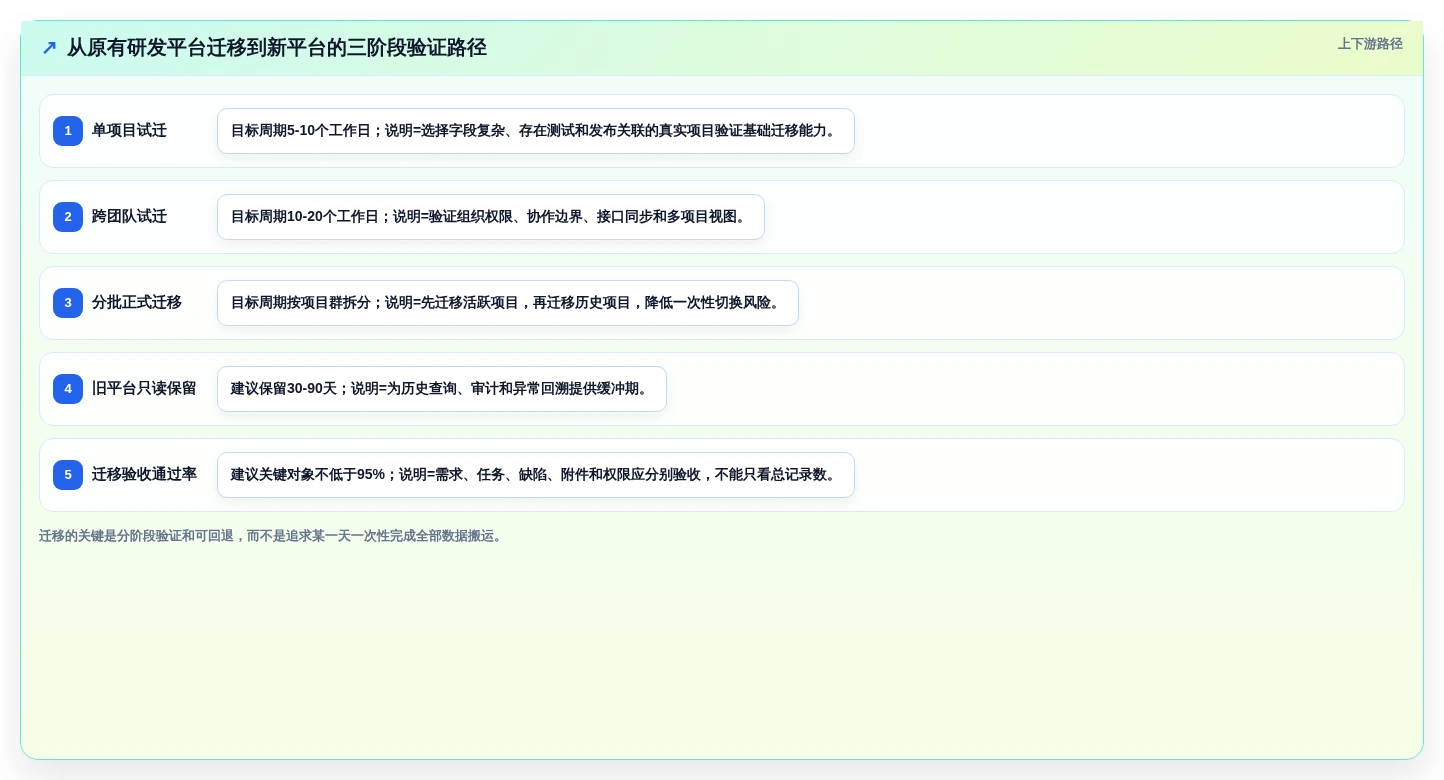Click the arrow icon beside the title

click(x=49, y=48)
